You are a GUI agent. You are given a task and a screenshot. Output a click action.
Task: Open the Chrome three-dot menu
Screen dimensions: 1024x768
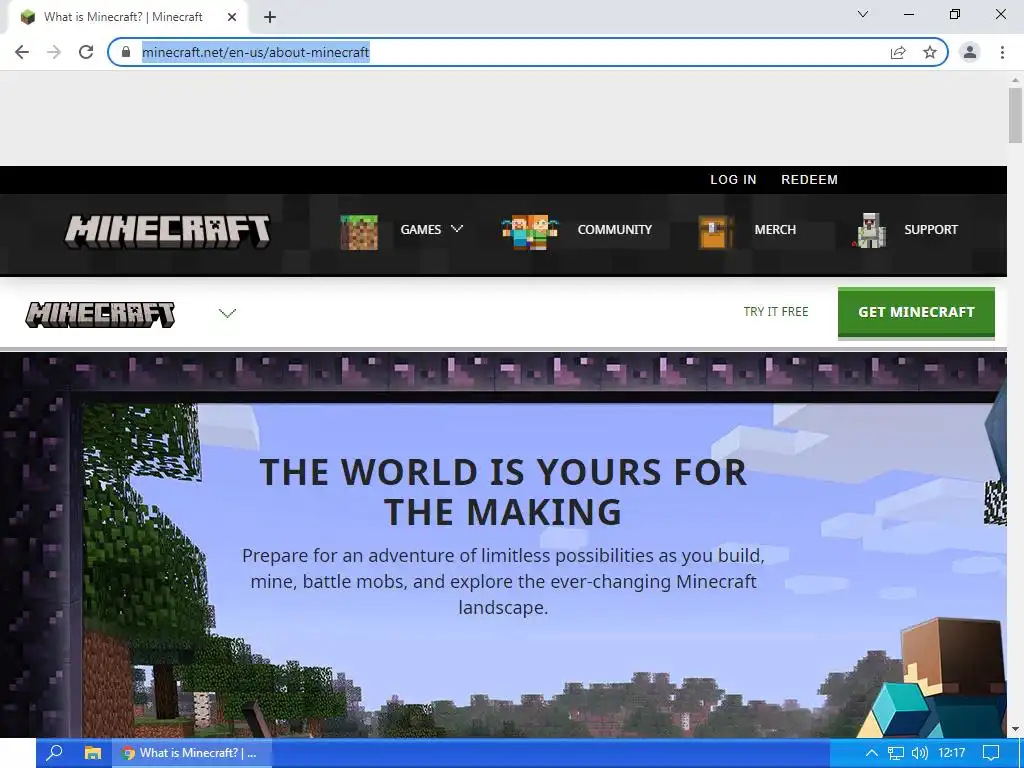[1002, 52]
